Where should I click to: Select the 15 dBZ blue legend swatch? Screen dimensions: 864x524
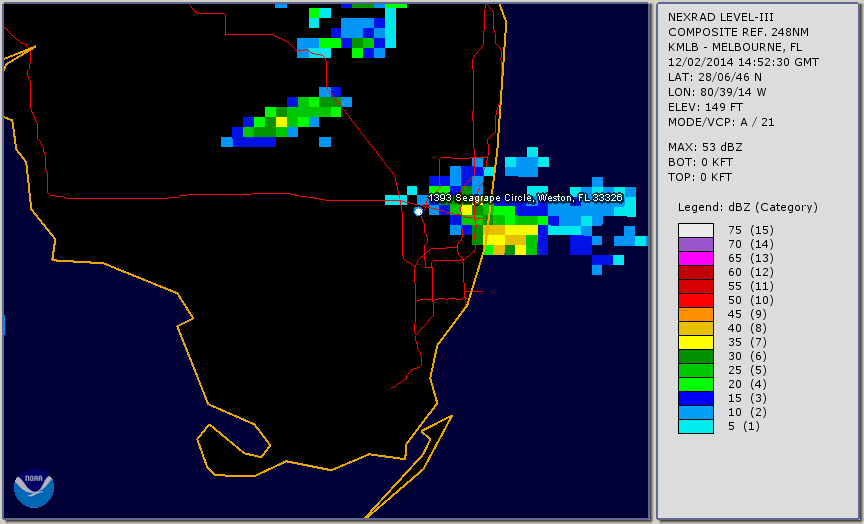click(696, 398)
